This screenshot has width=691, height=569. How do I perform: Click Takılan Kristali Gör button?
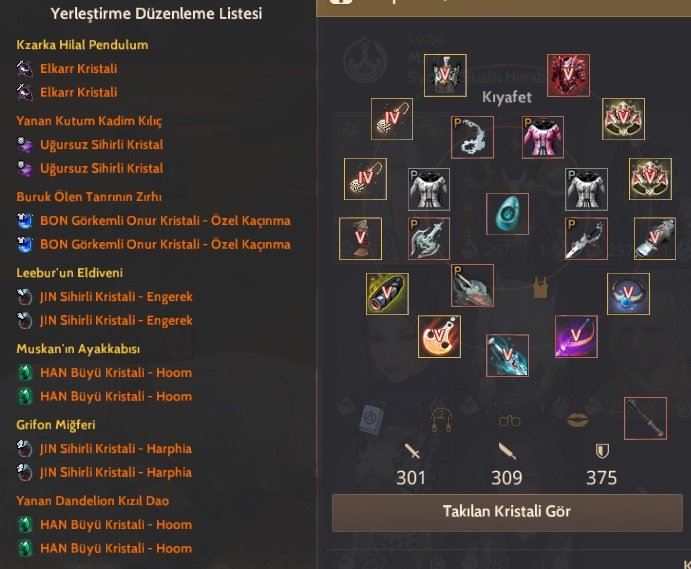click(x=507, y=513)
